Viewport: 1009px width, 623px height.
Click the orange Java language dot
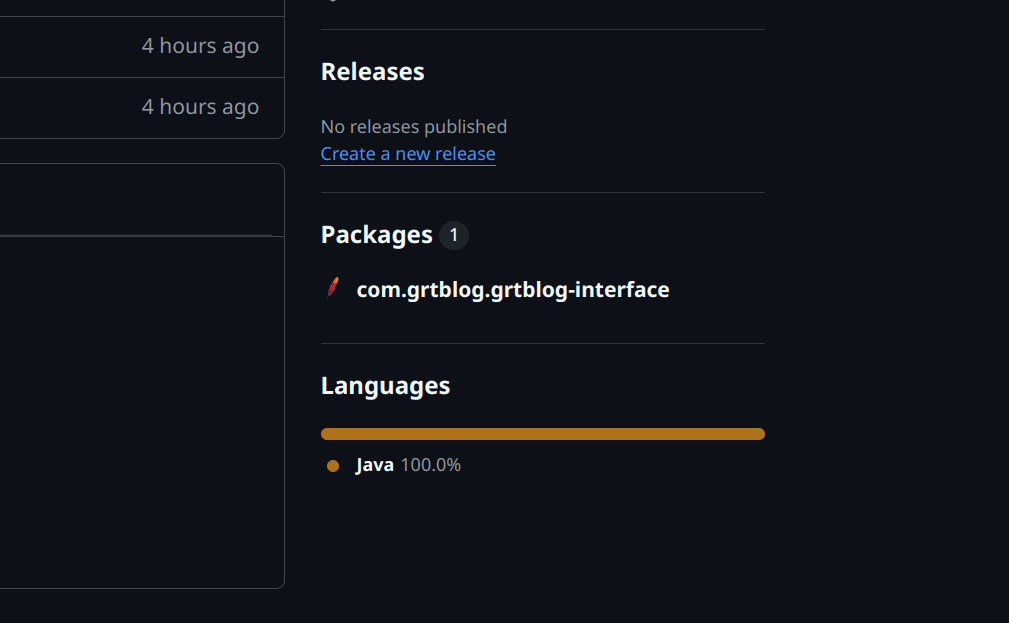point(333,466)
